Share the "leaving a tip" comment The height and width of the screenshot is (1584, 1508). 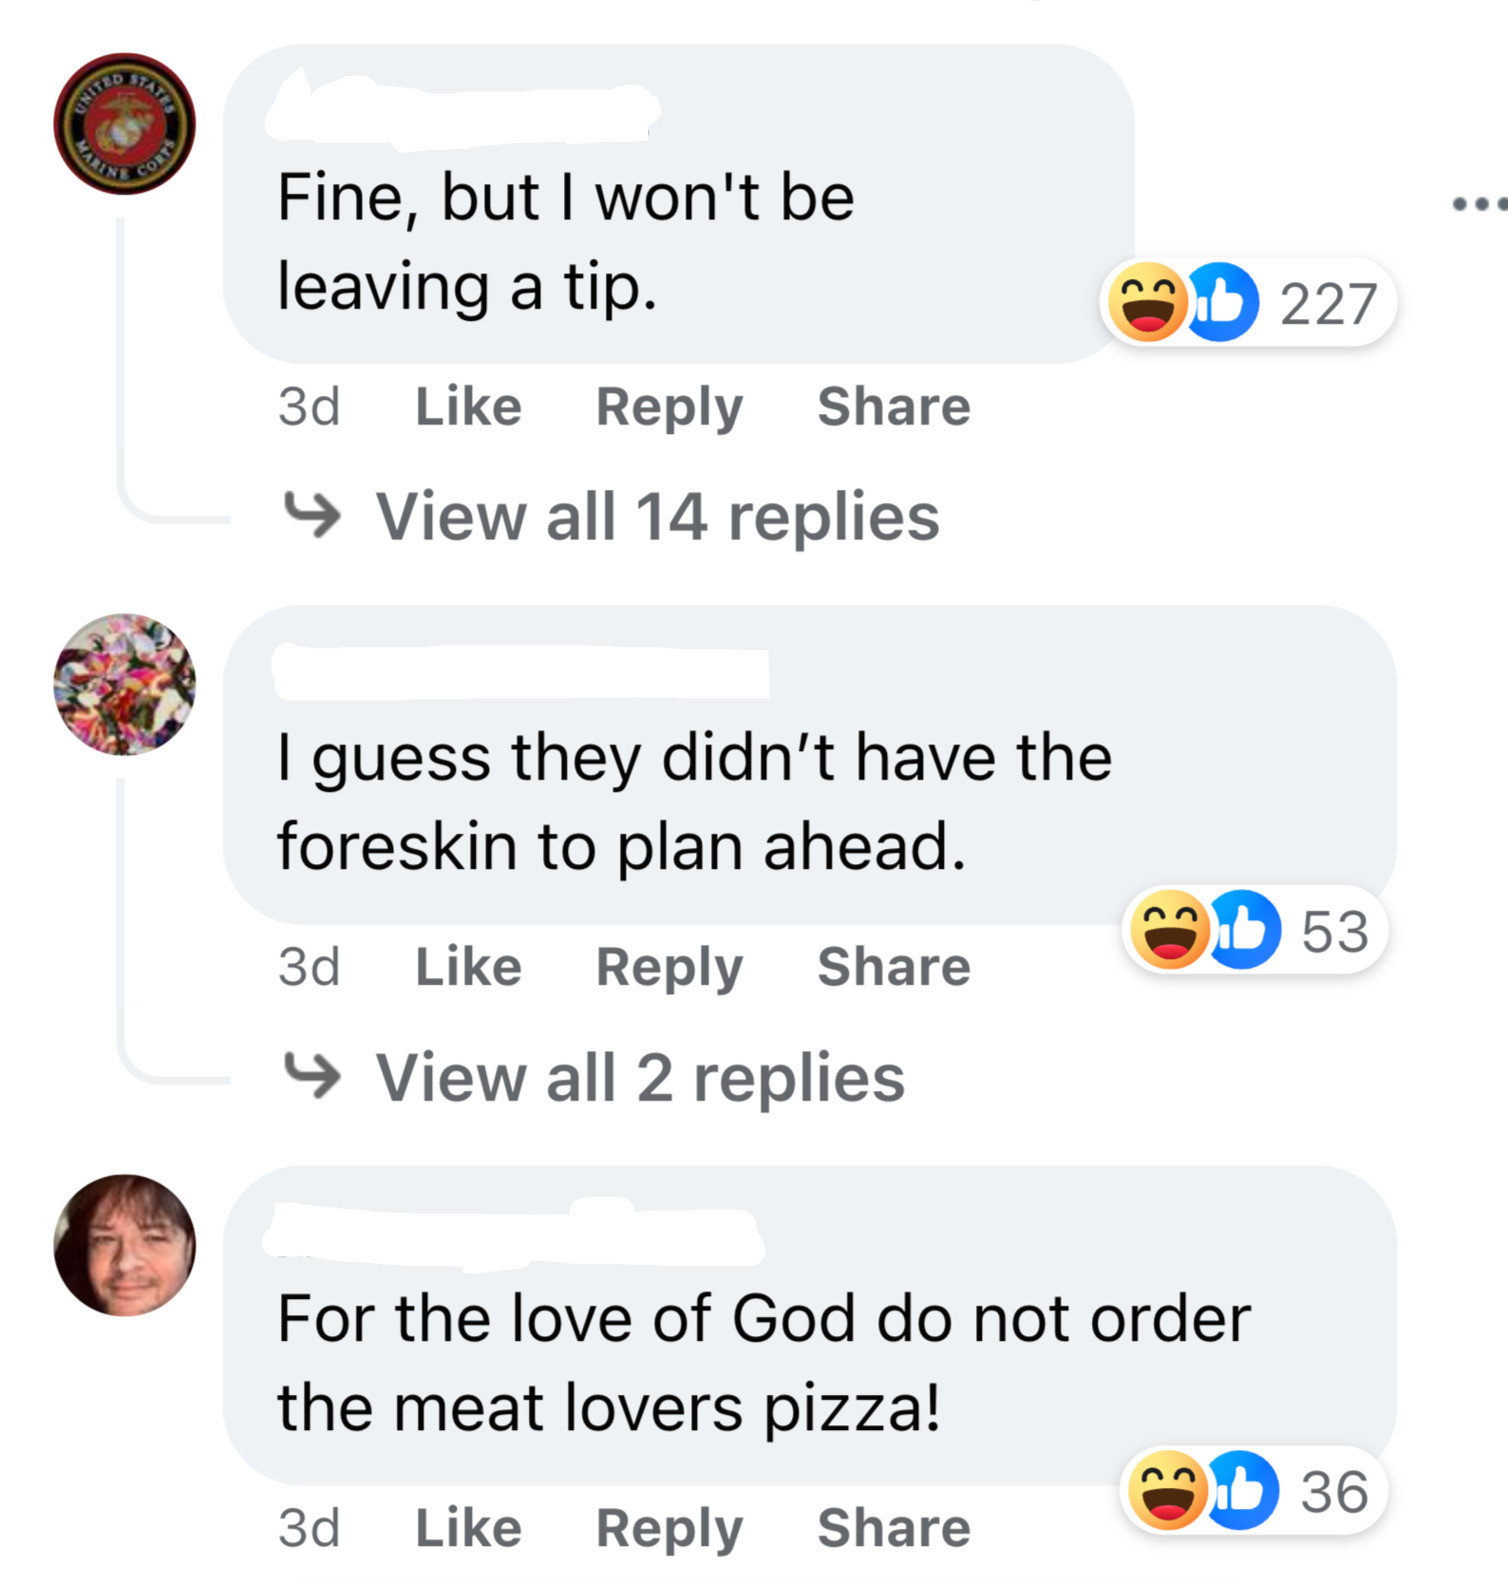tap(893, 407)
